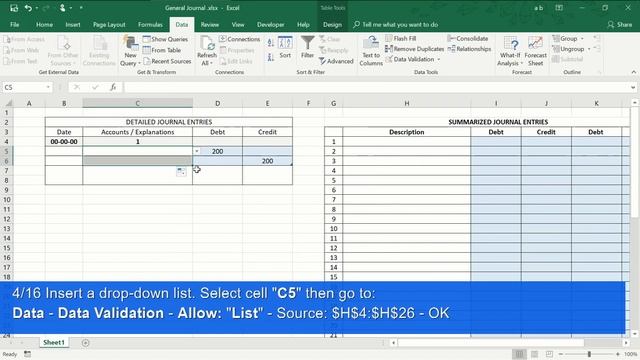Expand the Name Box dropdown
This screenshot has height=360, width=640.
pos(48,87)
